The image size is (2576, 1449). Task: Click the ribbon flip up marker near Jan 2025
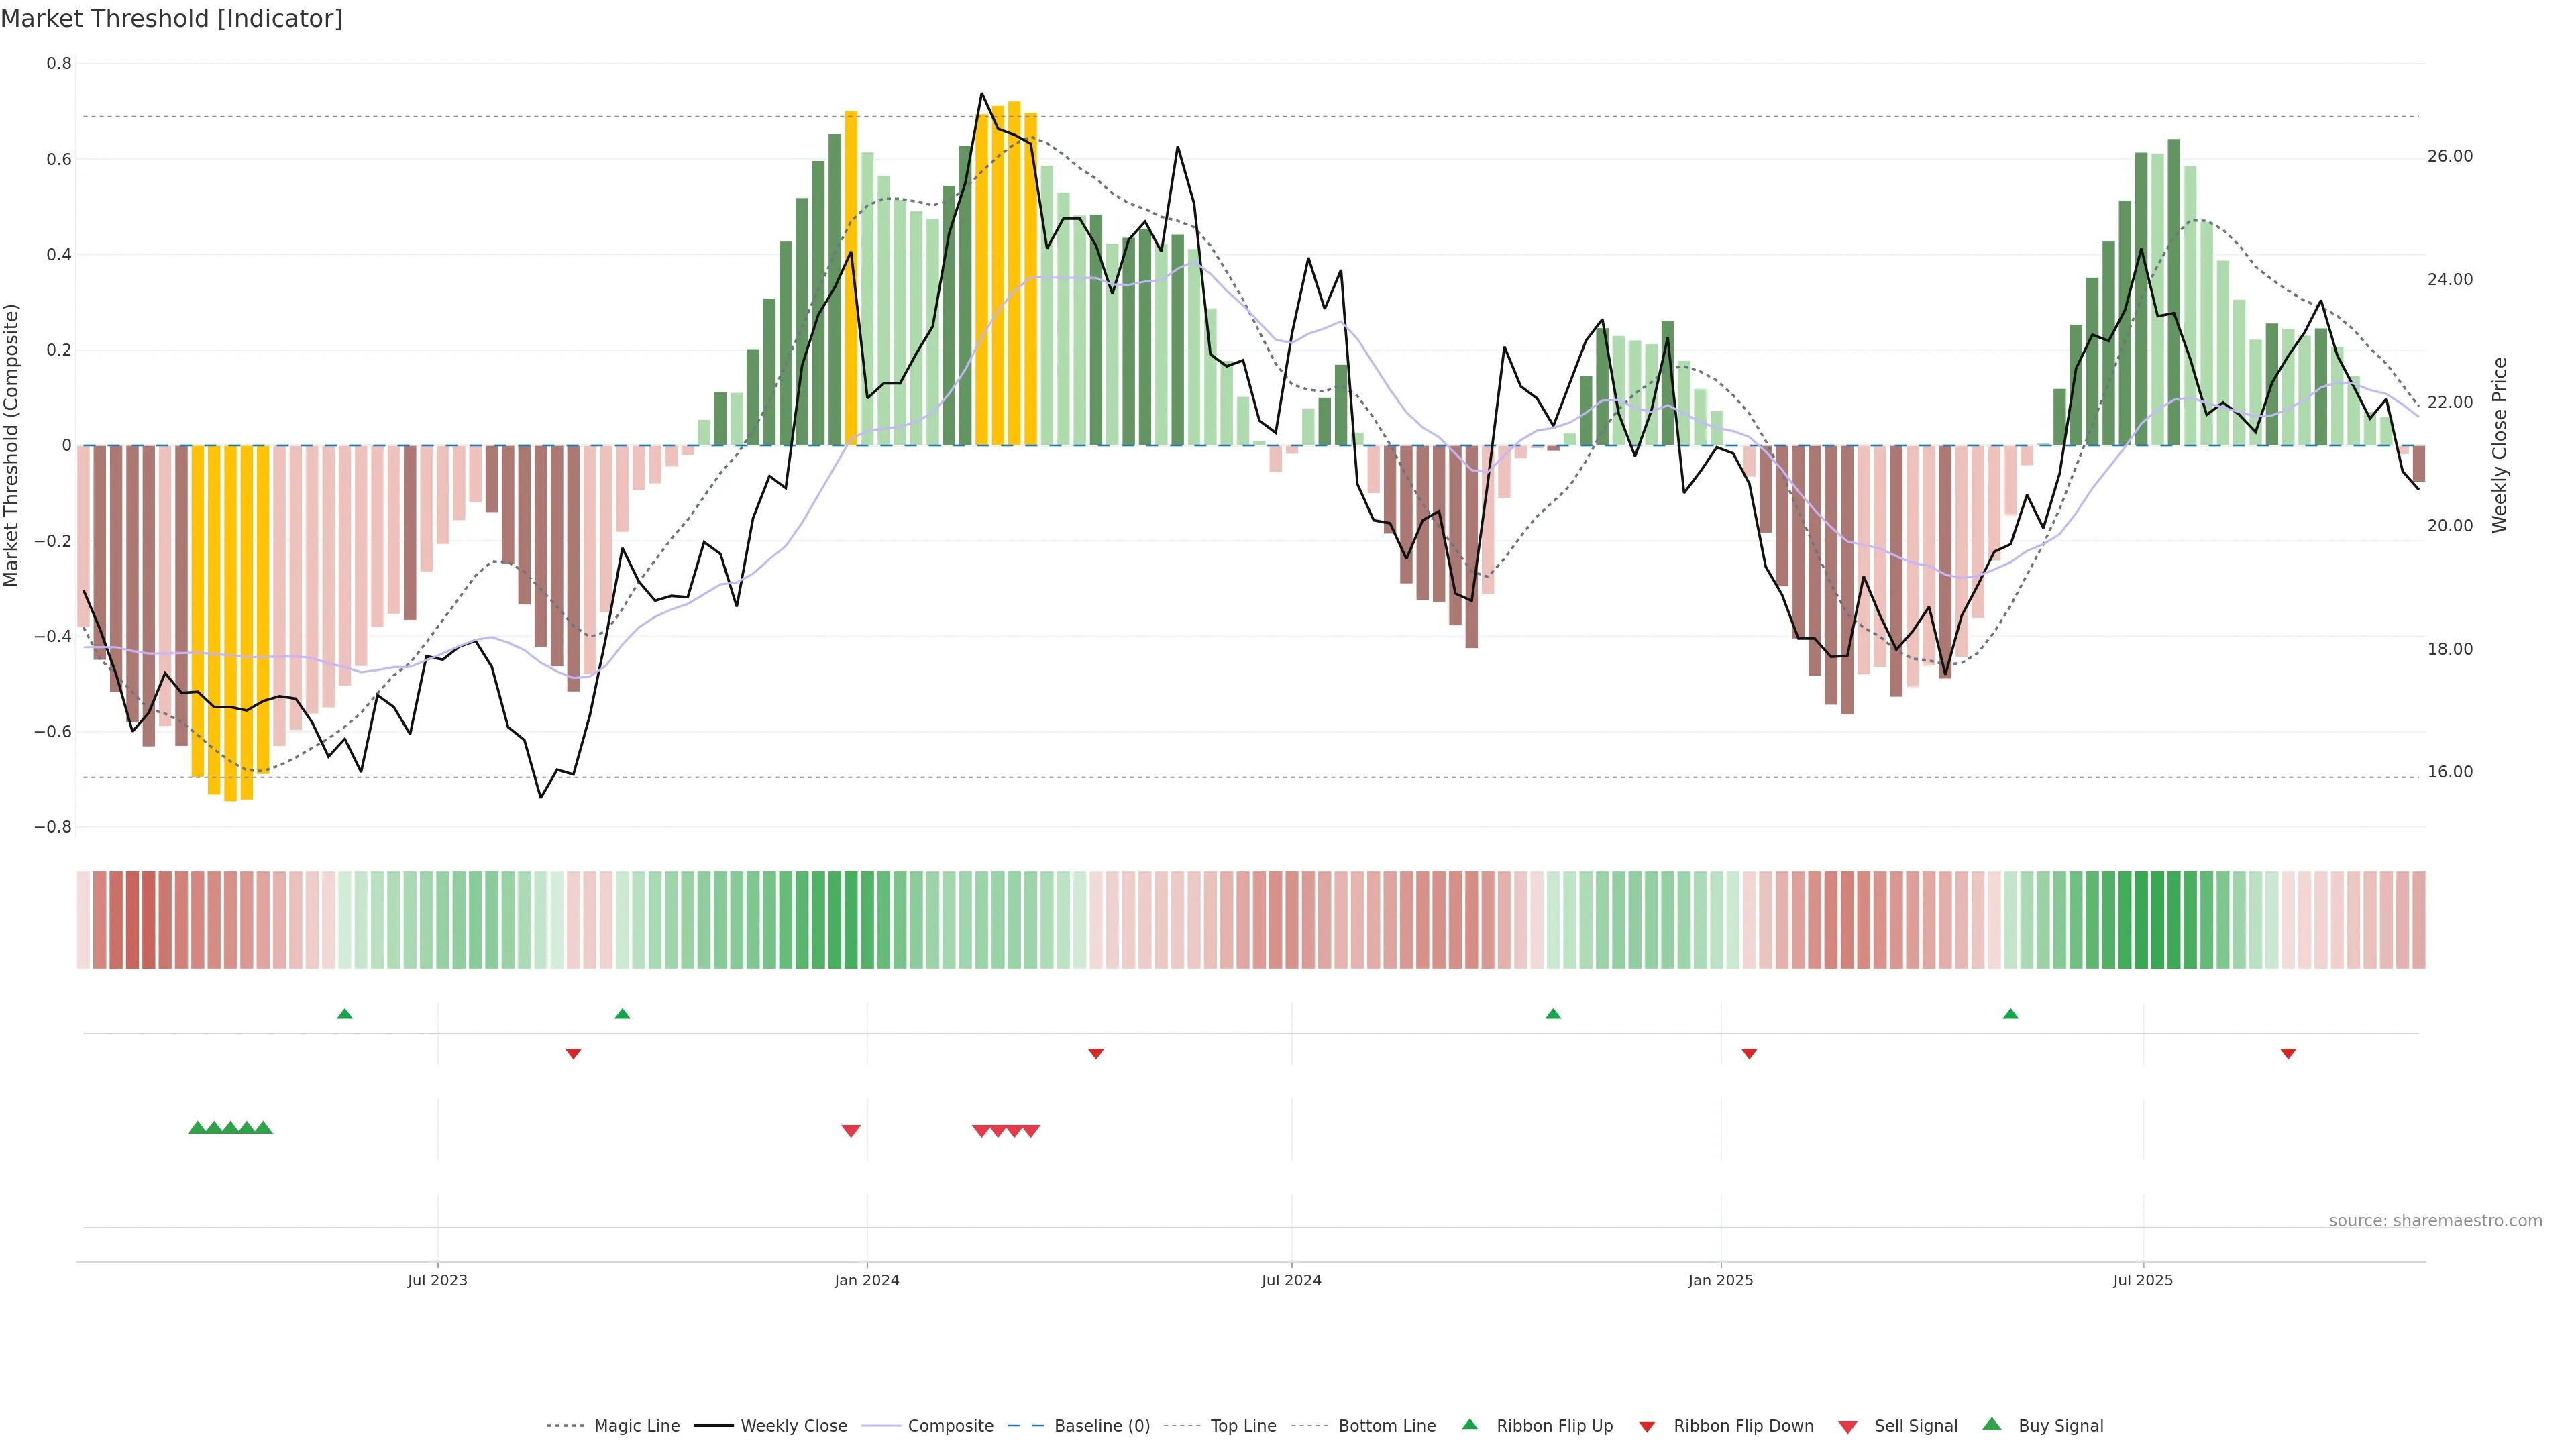(1553, 1014)
